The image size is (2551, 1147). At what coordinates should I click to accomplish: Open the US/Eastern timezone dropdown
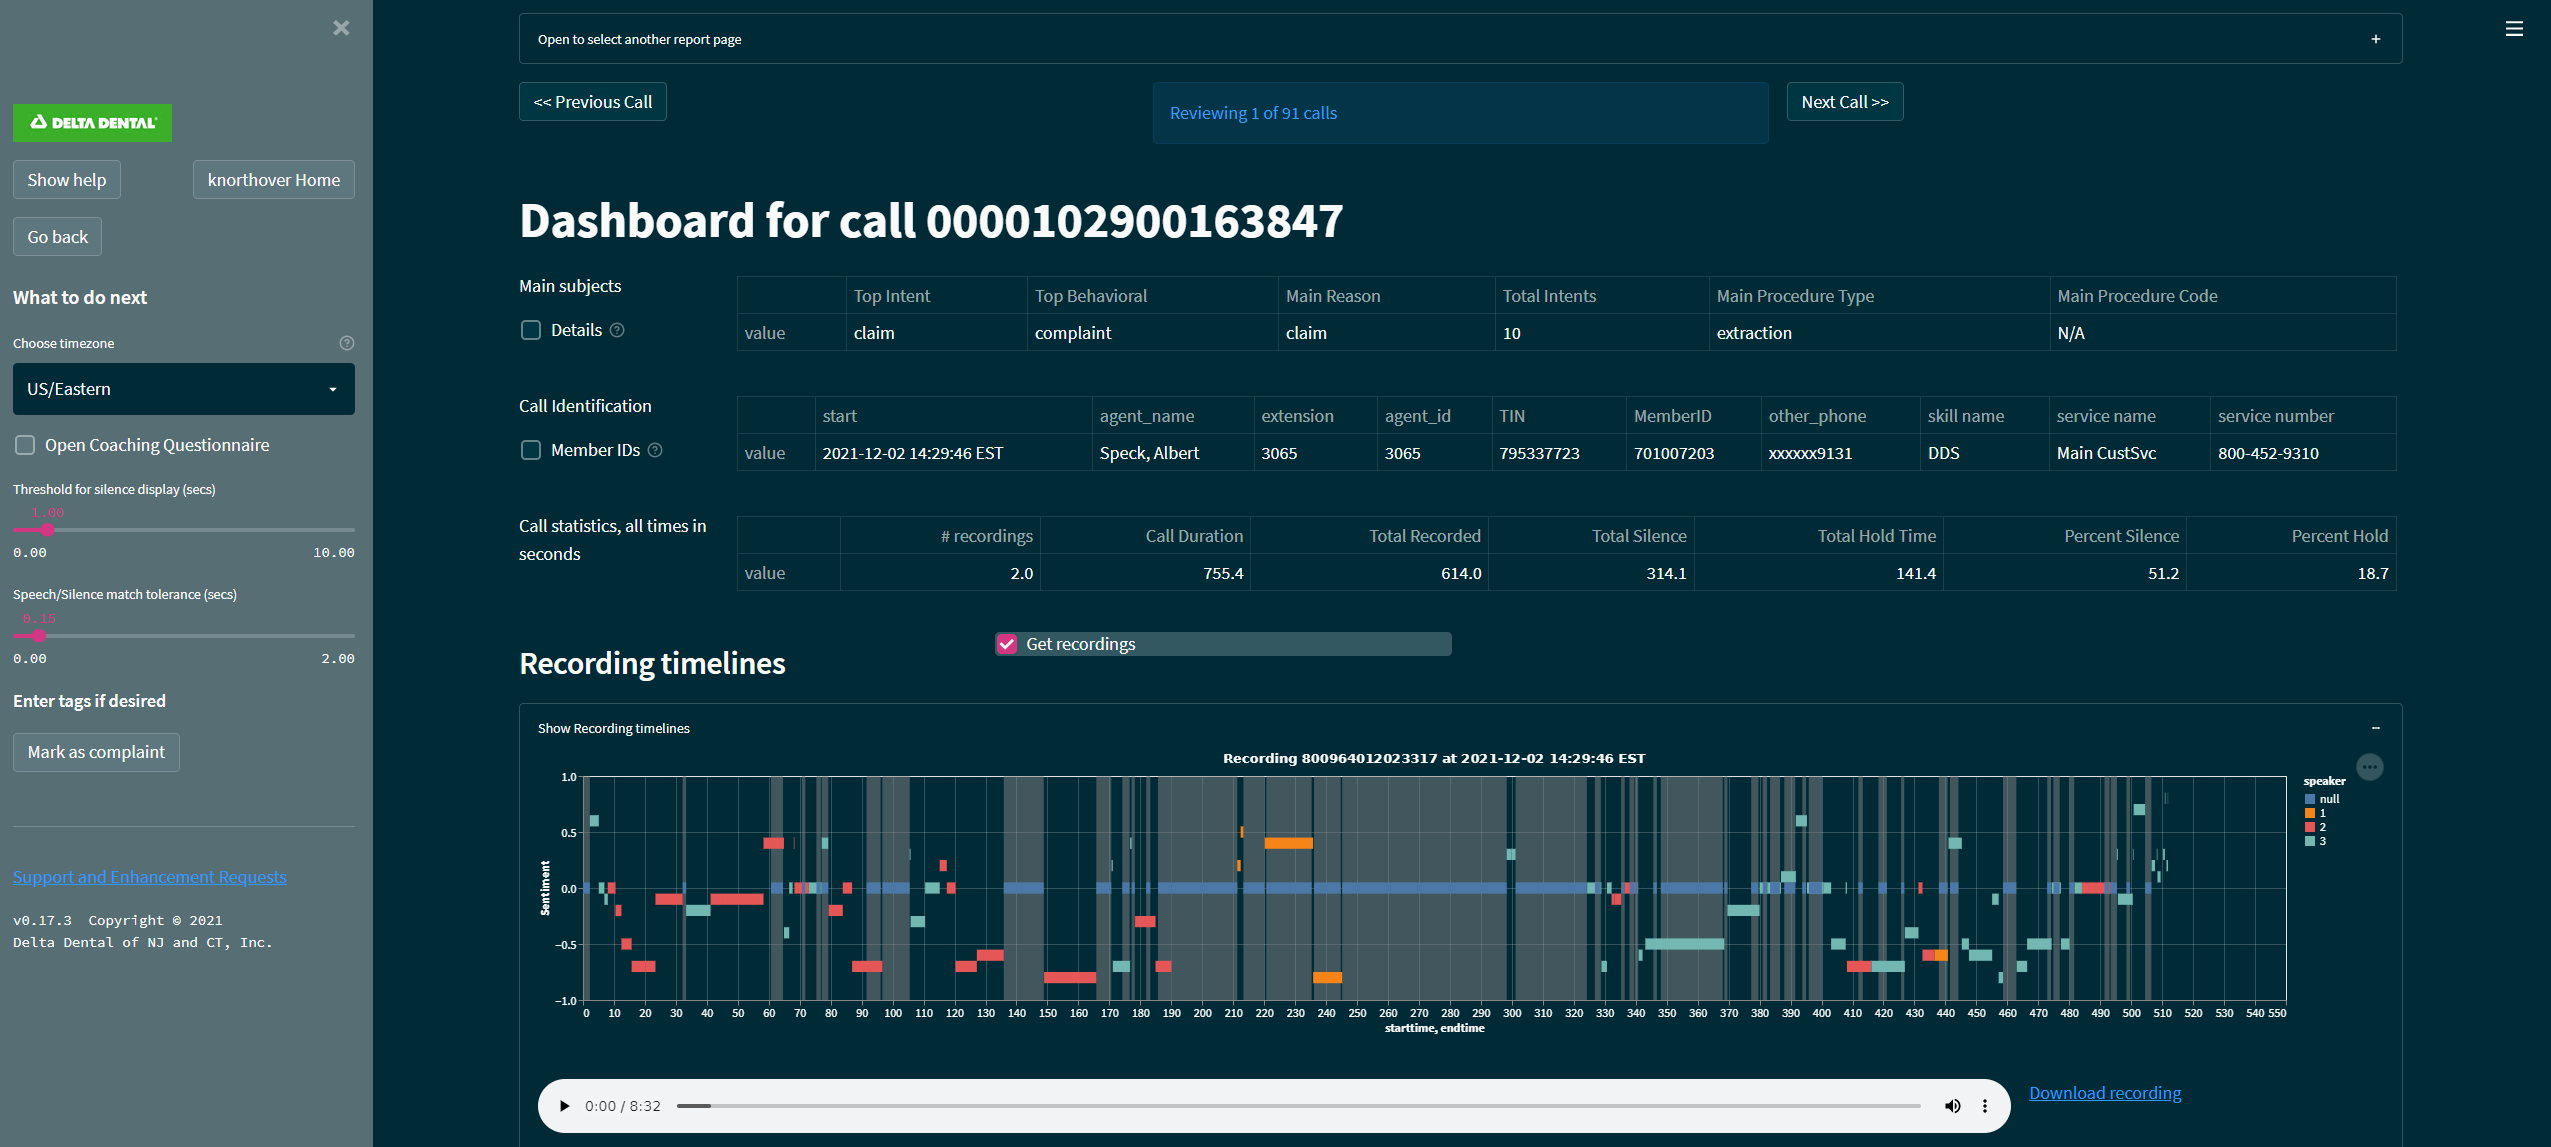tap(183, 388)
